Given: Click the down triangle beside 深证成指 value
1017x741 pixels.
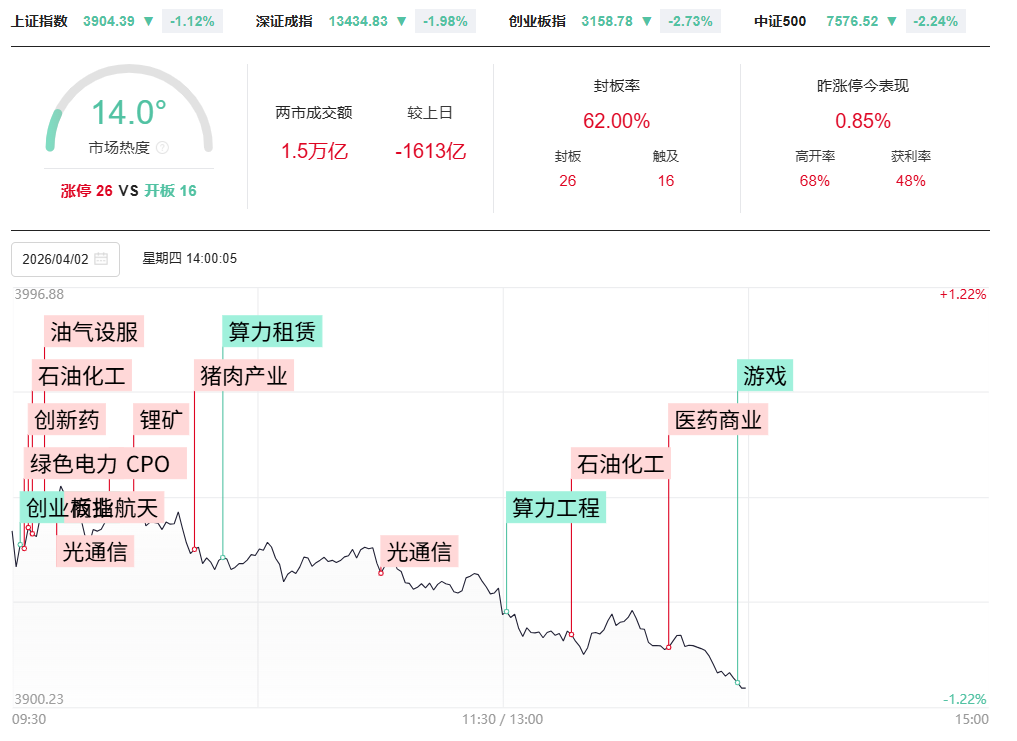Looking at the screenshot, I should pyautogui.click(x=401, y=21).
